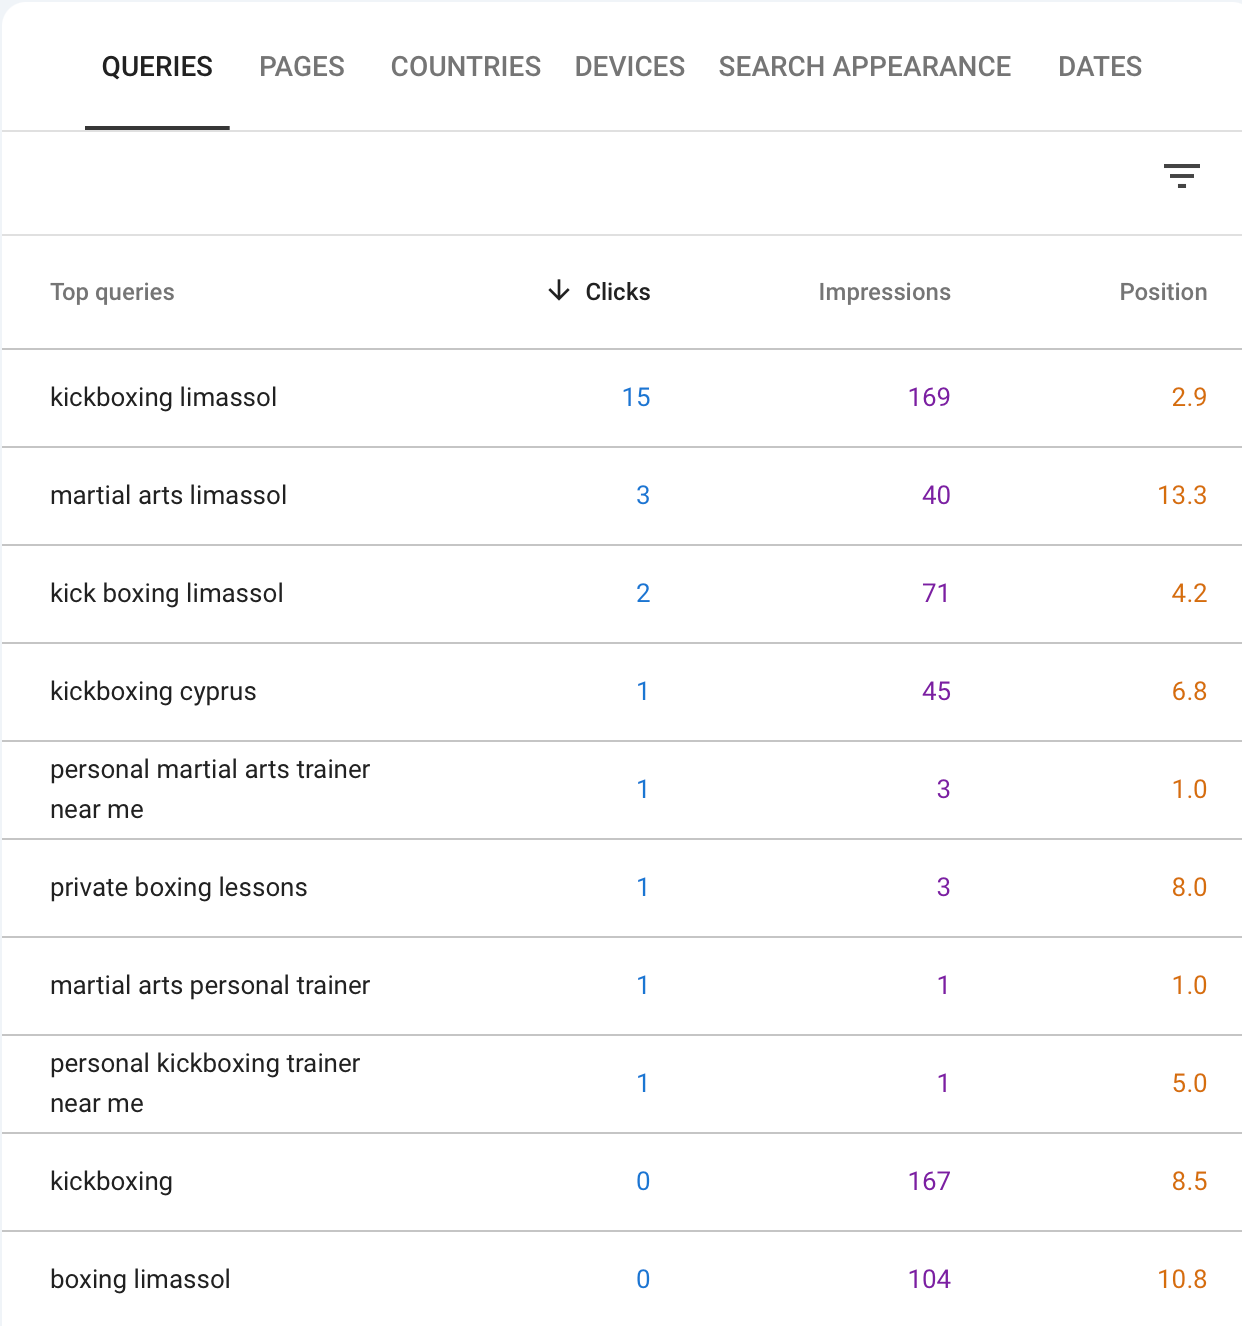Switch to the PAGES tab
Viewport: 1242px width, 1326px height.
tap(301, 67)
